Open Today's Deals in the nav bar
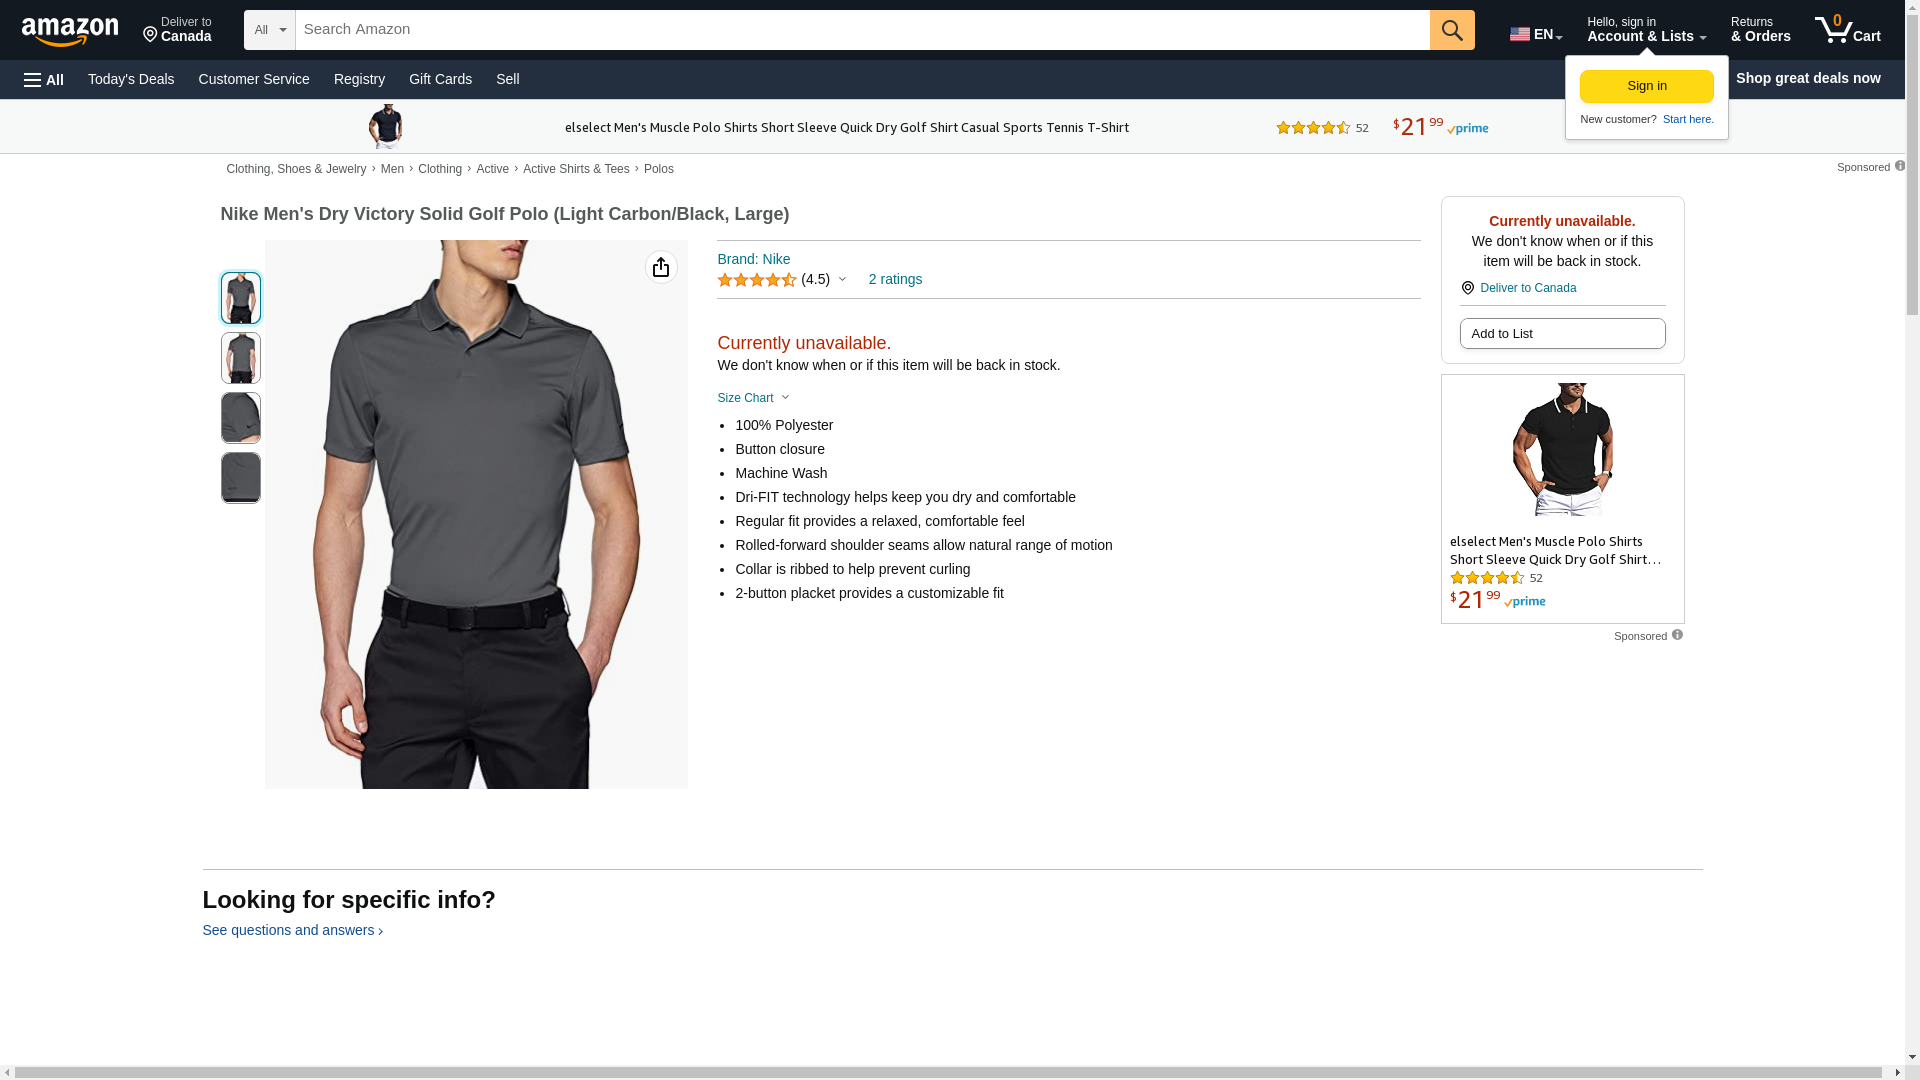 pos(131,79)
